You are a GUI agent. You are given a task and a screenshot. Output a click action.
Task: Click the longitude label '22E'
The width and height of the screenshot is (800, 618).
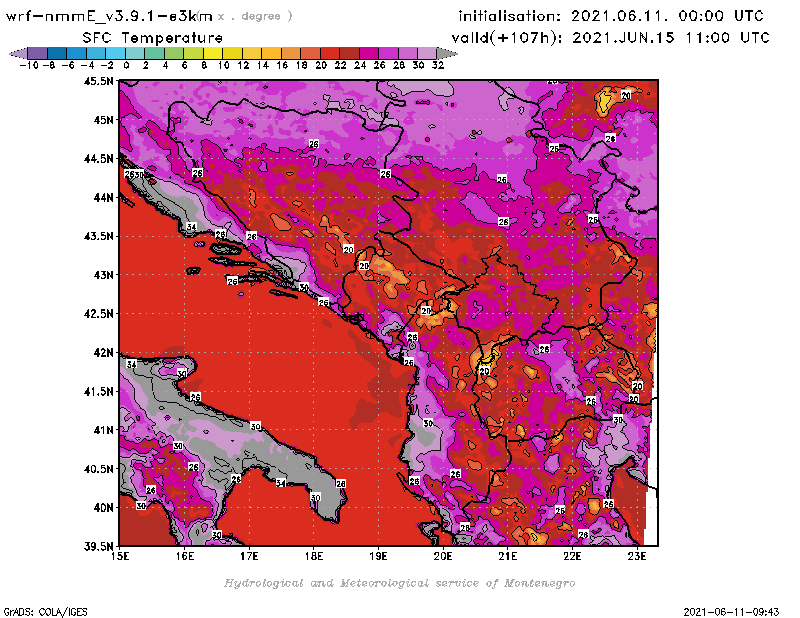pyautogui.click(x=572, y=556)
